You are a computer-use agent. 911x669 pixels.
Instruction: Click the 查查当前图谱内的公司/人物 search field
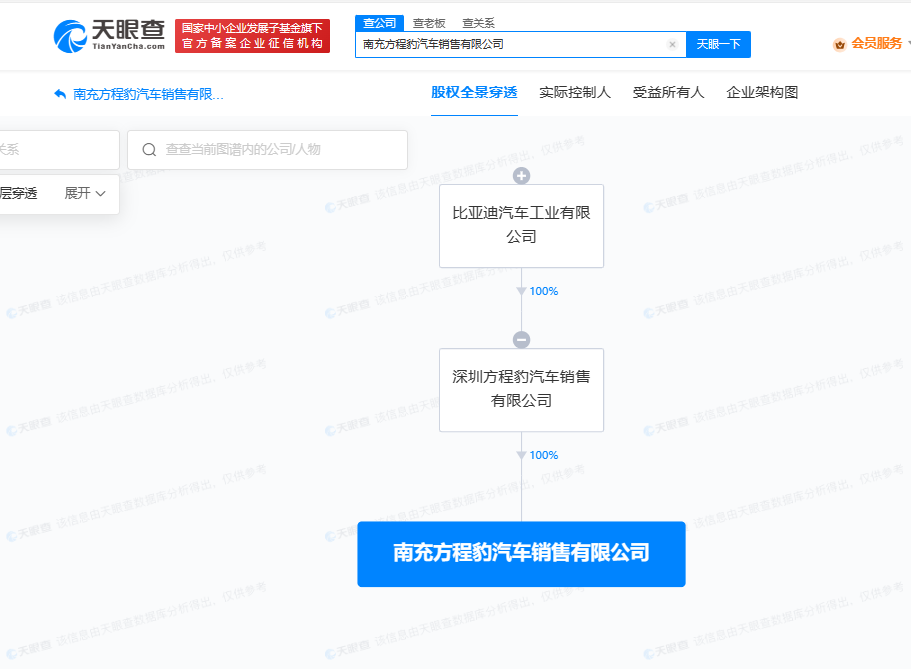pos(267,150)
